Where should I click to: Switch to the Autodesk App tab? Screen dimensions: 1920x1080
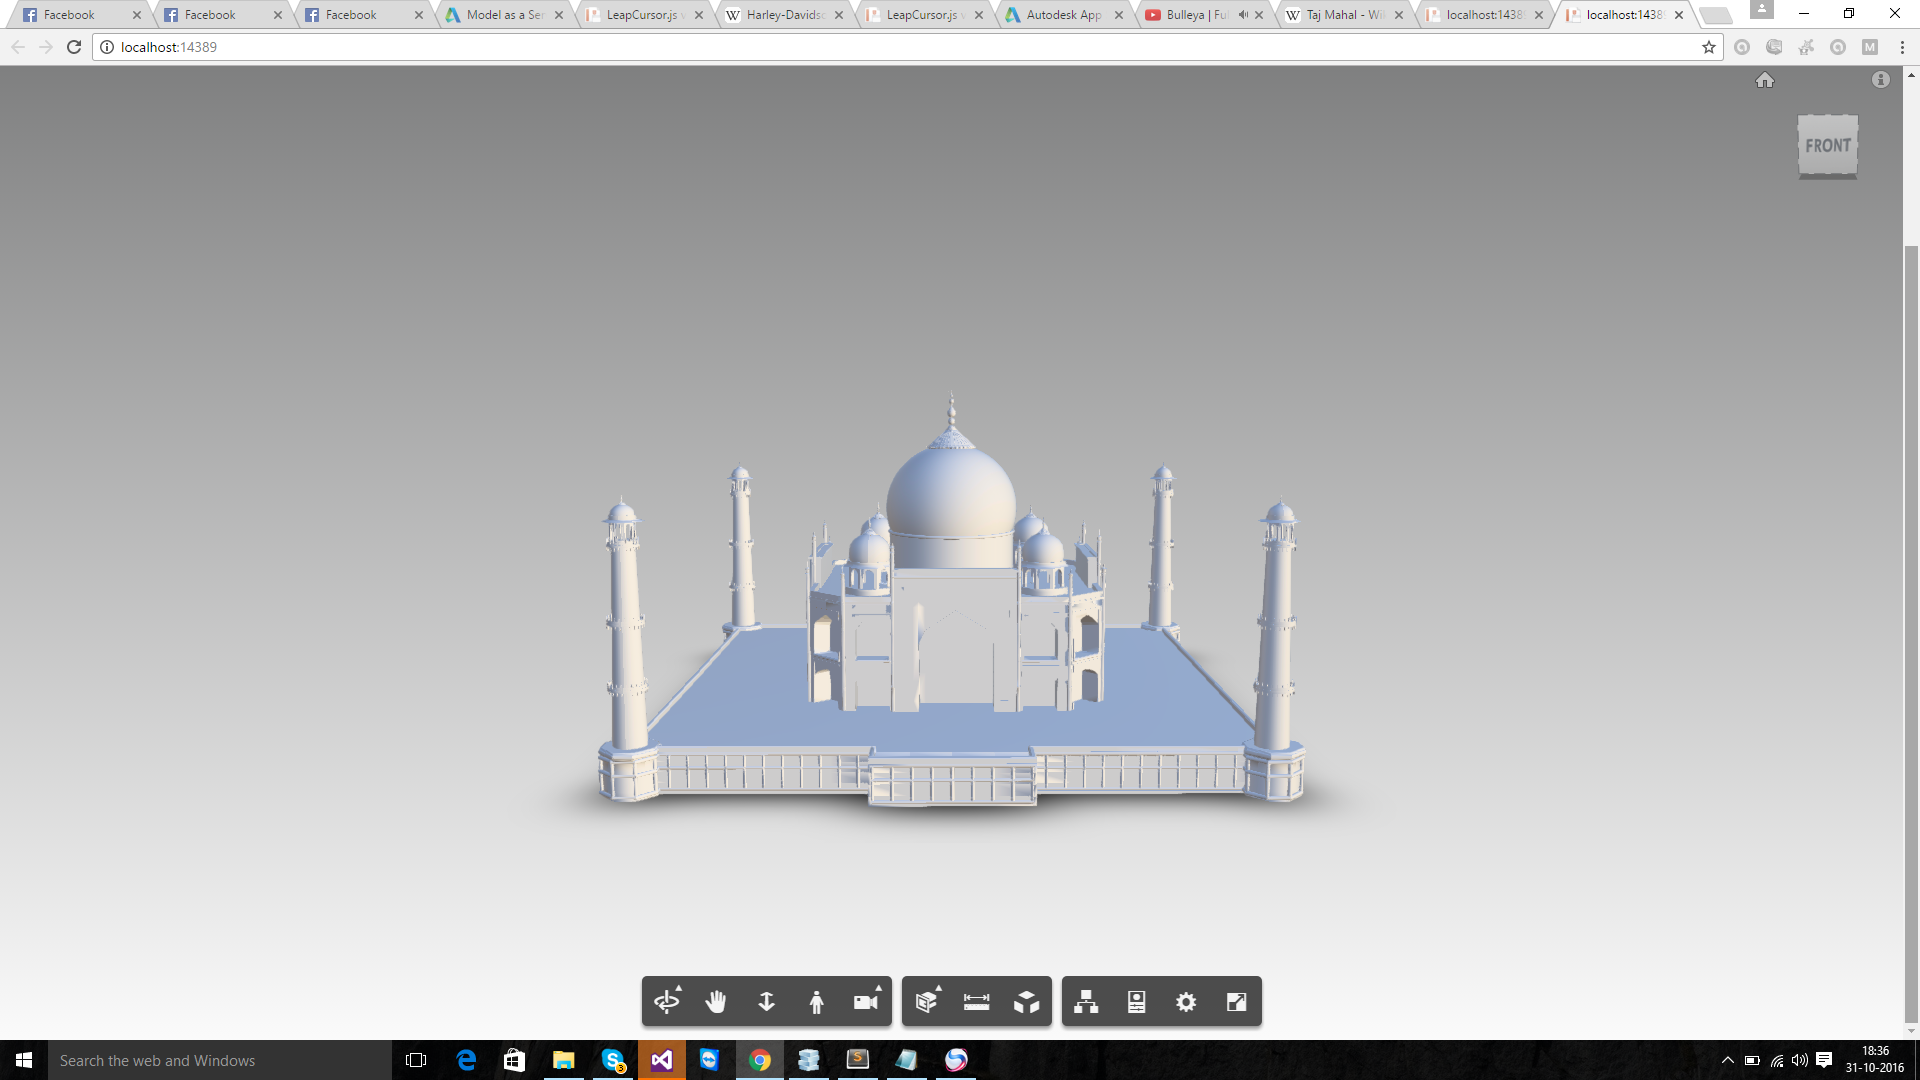tap(1062, 15)
